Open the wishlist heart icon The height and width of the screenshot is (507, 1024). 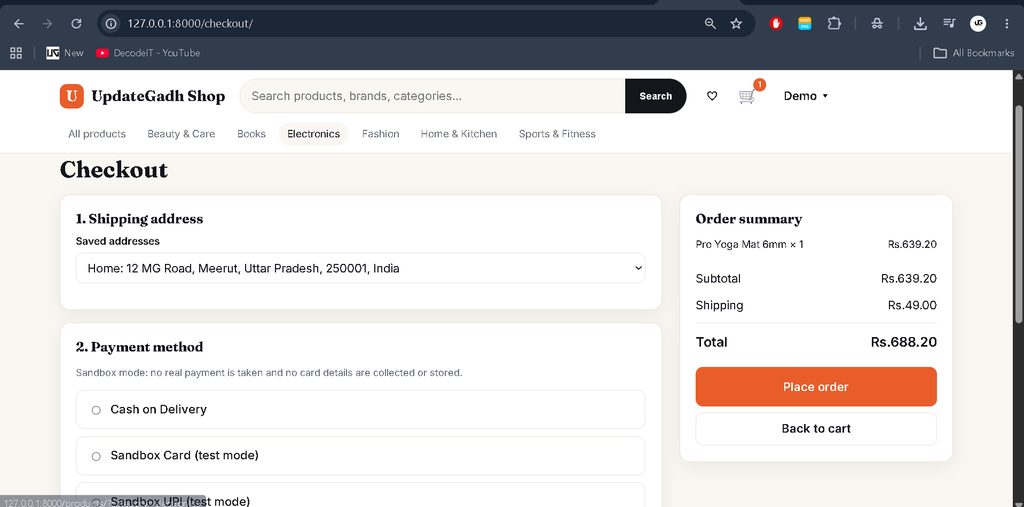click(712, 96)
